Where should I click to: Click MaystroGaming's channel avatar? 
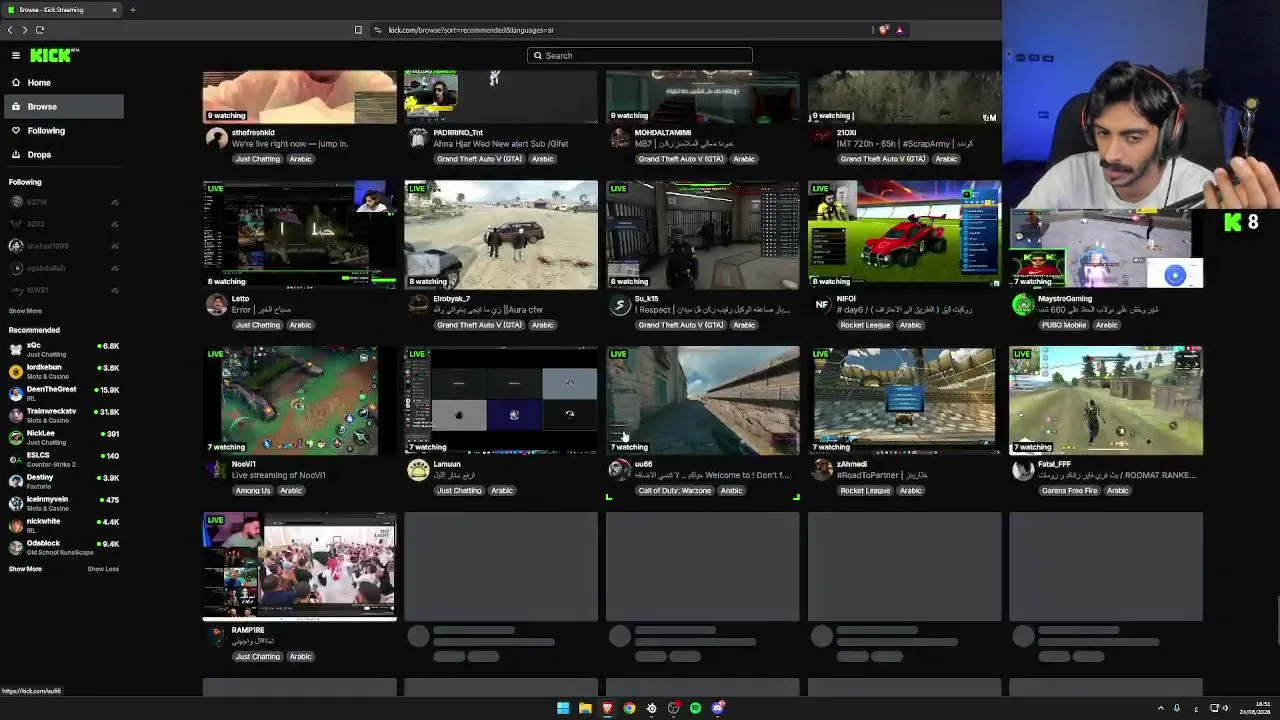(x=1023, y=305)
